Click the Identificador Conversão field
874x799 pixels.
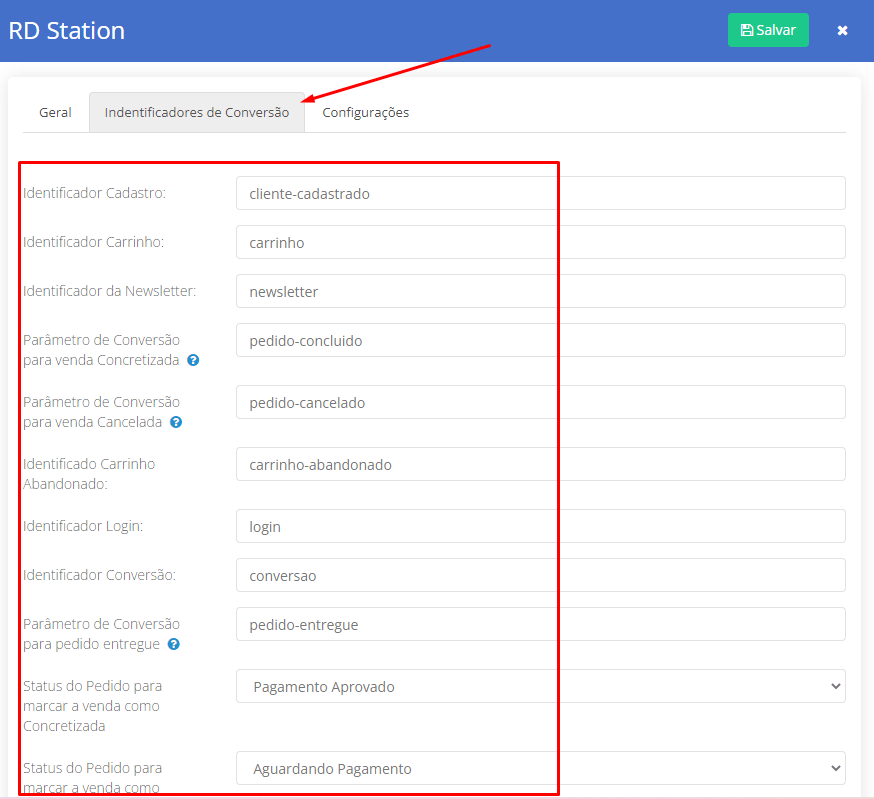coord(541,575)
